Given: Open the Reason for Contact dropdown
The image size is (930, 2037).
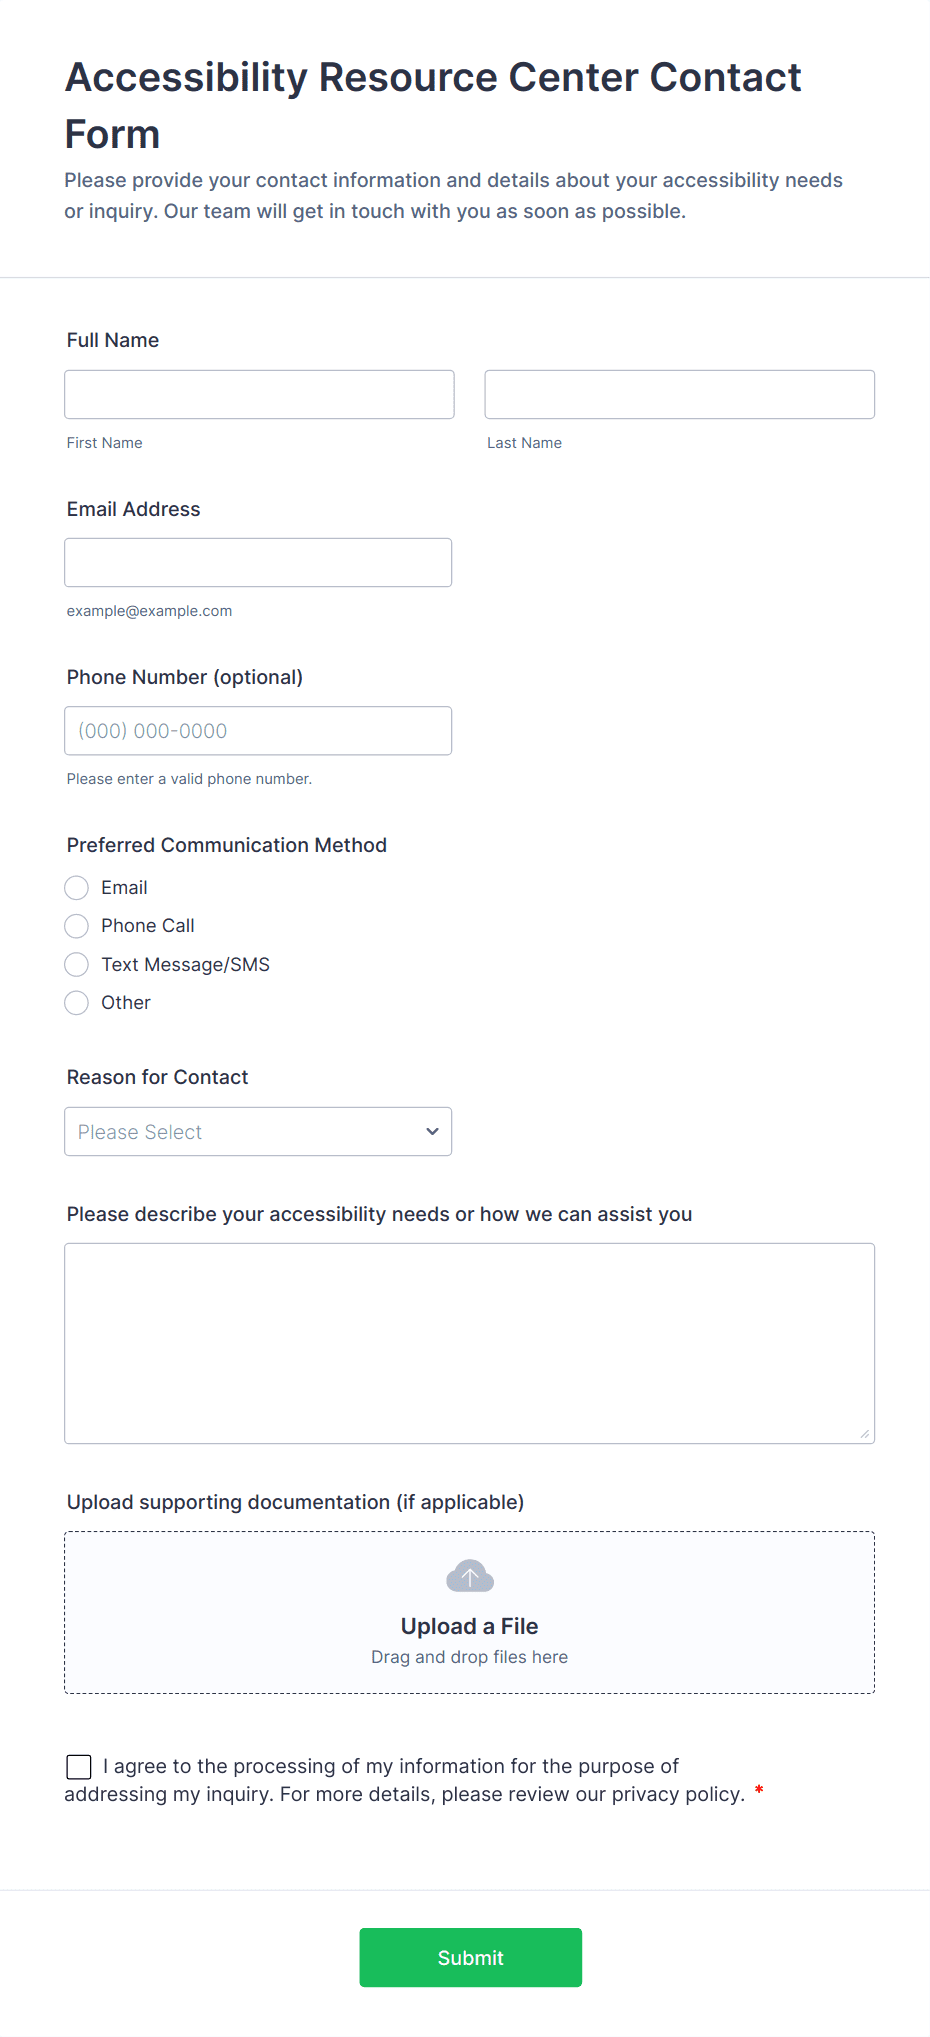Looking at the screenshot, I should (x=257, y=1132).
